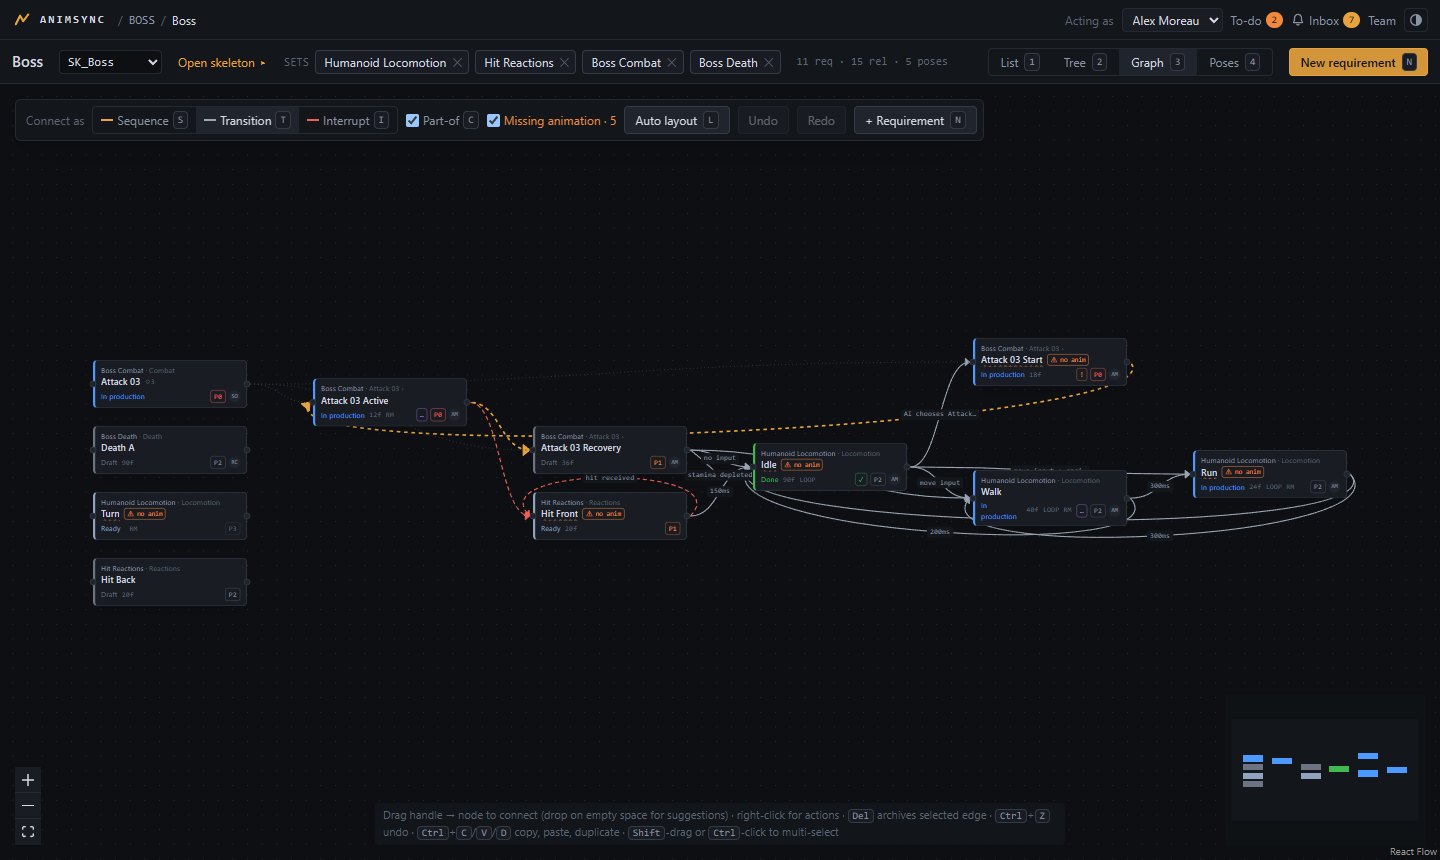The height and width of the screenshot is (860, 1440).
Task: Click the no anim warning on Attack 03 Start
Action: [x=1068, y=360]
